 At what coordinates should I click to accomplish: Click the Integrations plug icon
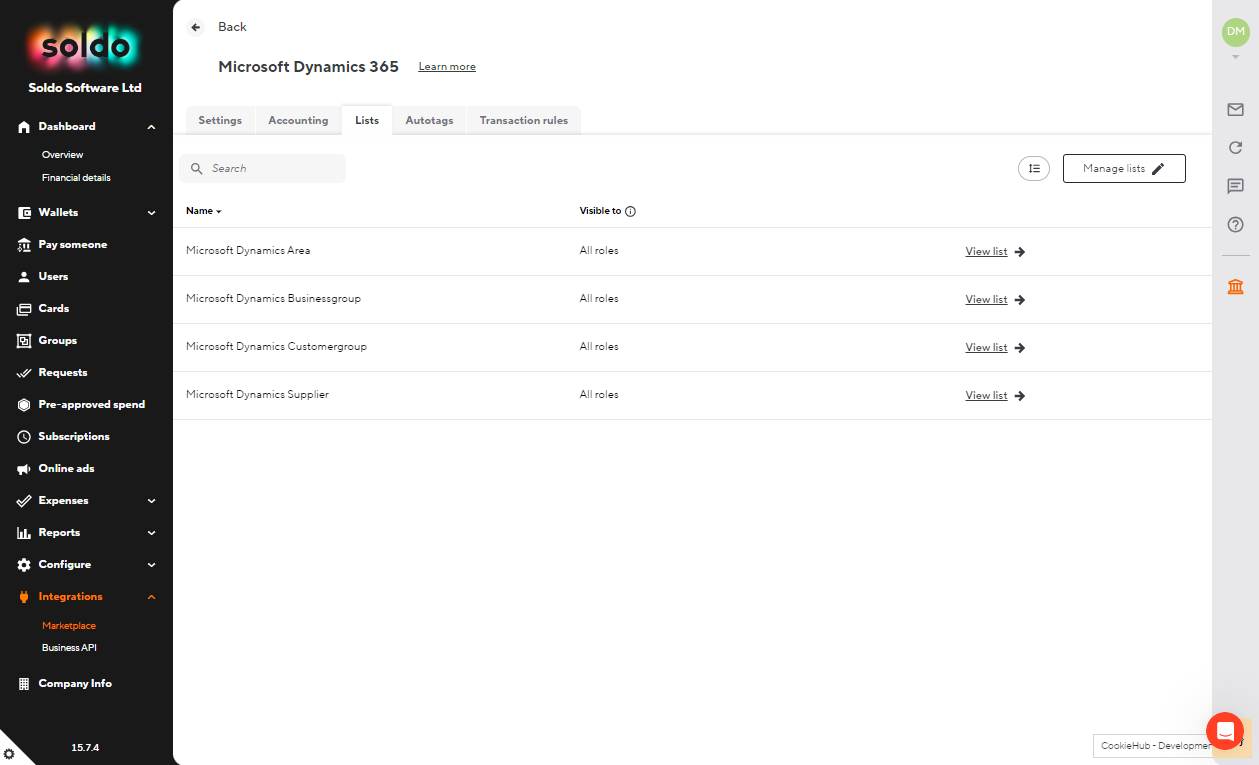(24, 597)
